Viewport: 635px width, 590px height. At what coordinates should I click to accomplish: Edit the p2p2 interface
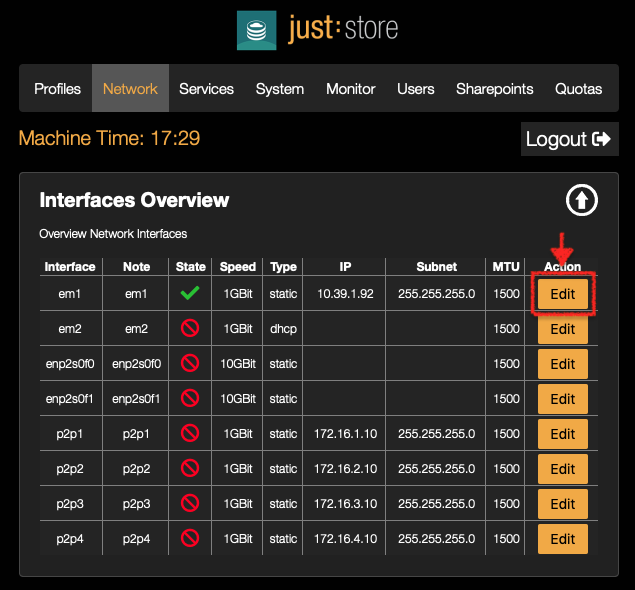pos(563,469)
